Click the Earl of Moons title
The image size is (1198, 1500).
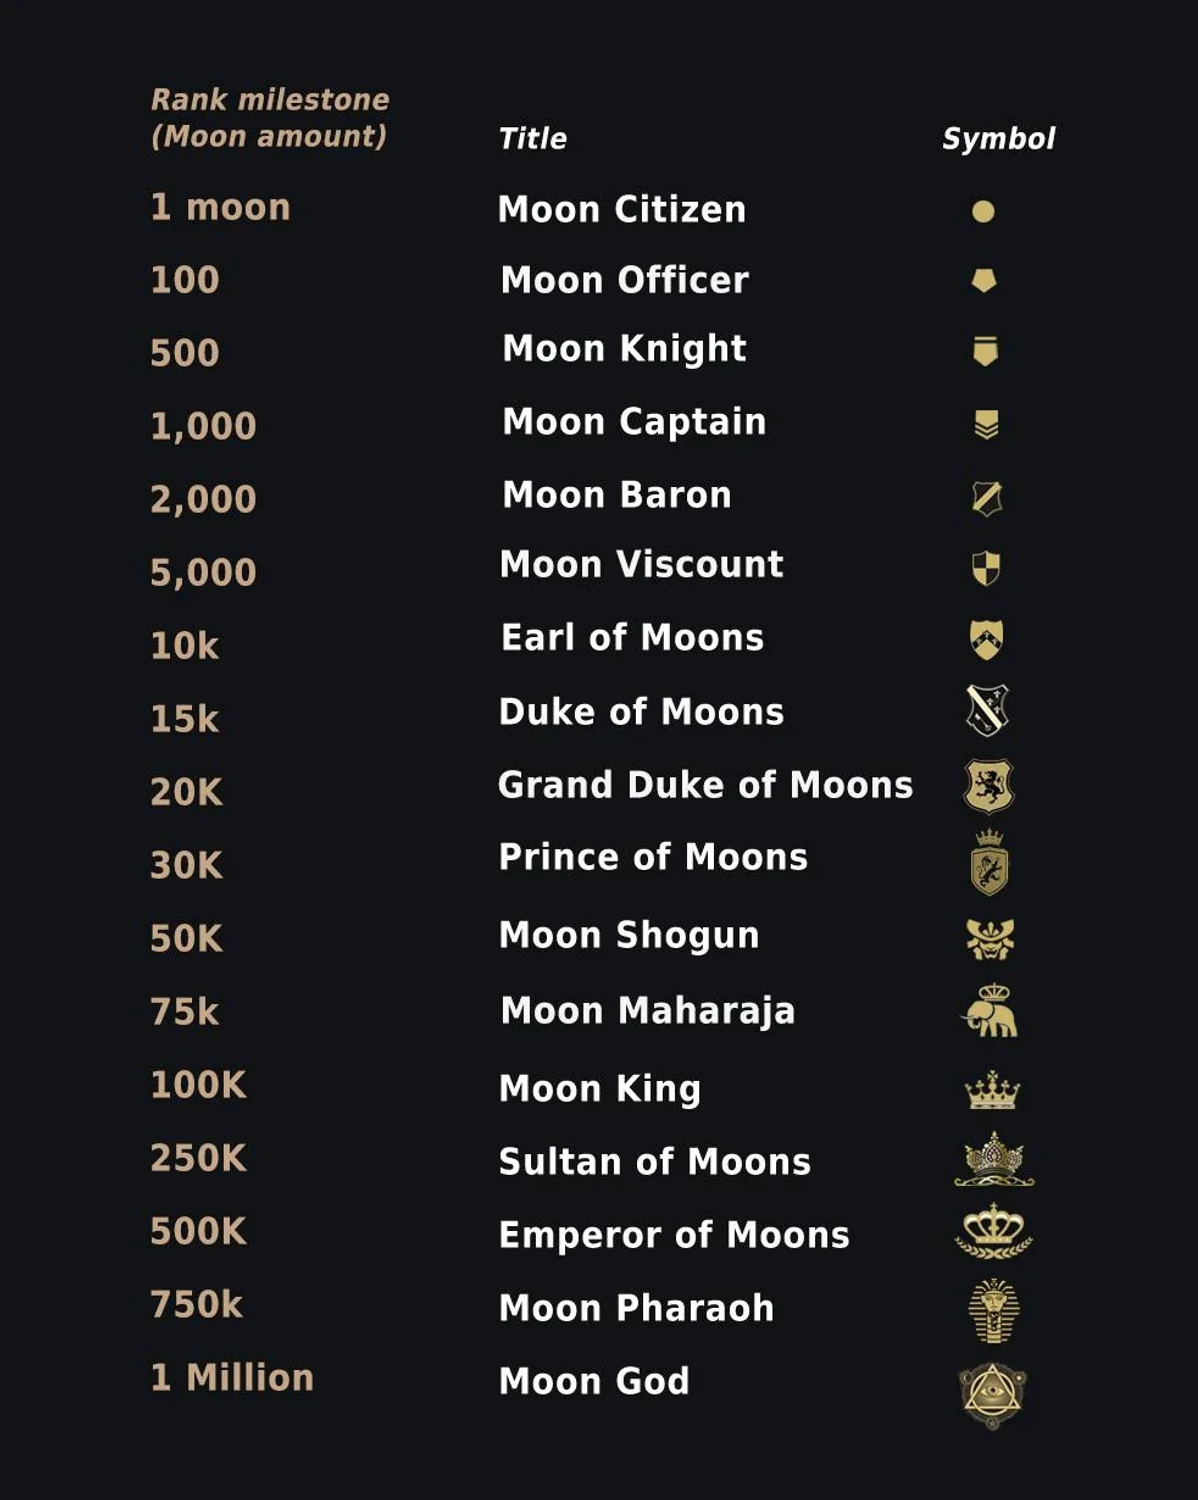click(632, 638)
